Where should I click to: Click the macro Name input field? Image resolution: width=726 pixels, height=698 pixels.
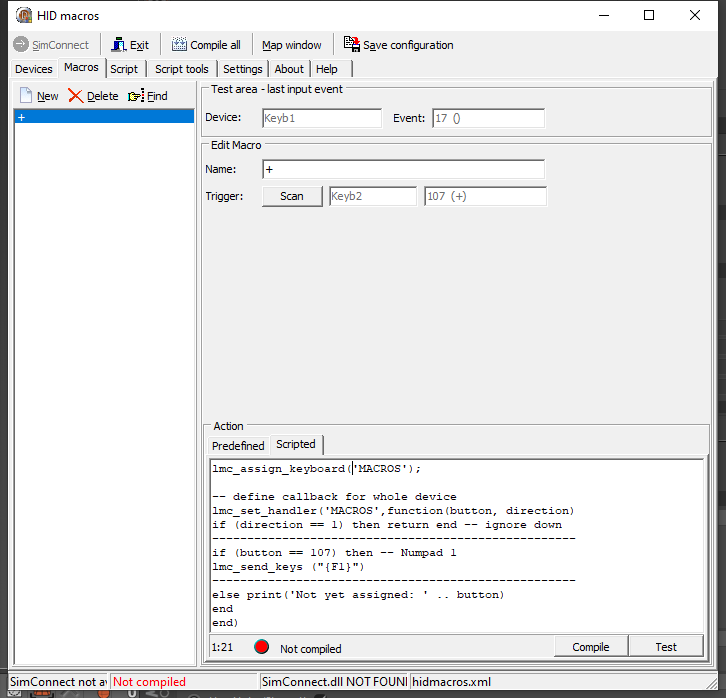click(403, 169)
